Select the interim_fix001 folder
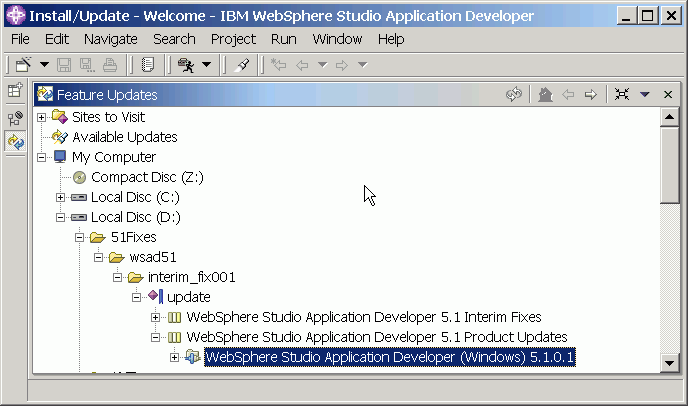Viewport: 688px width, 406px height. (x=191, y=277)
